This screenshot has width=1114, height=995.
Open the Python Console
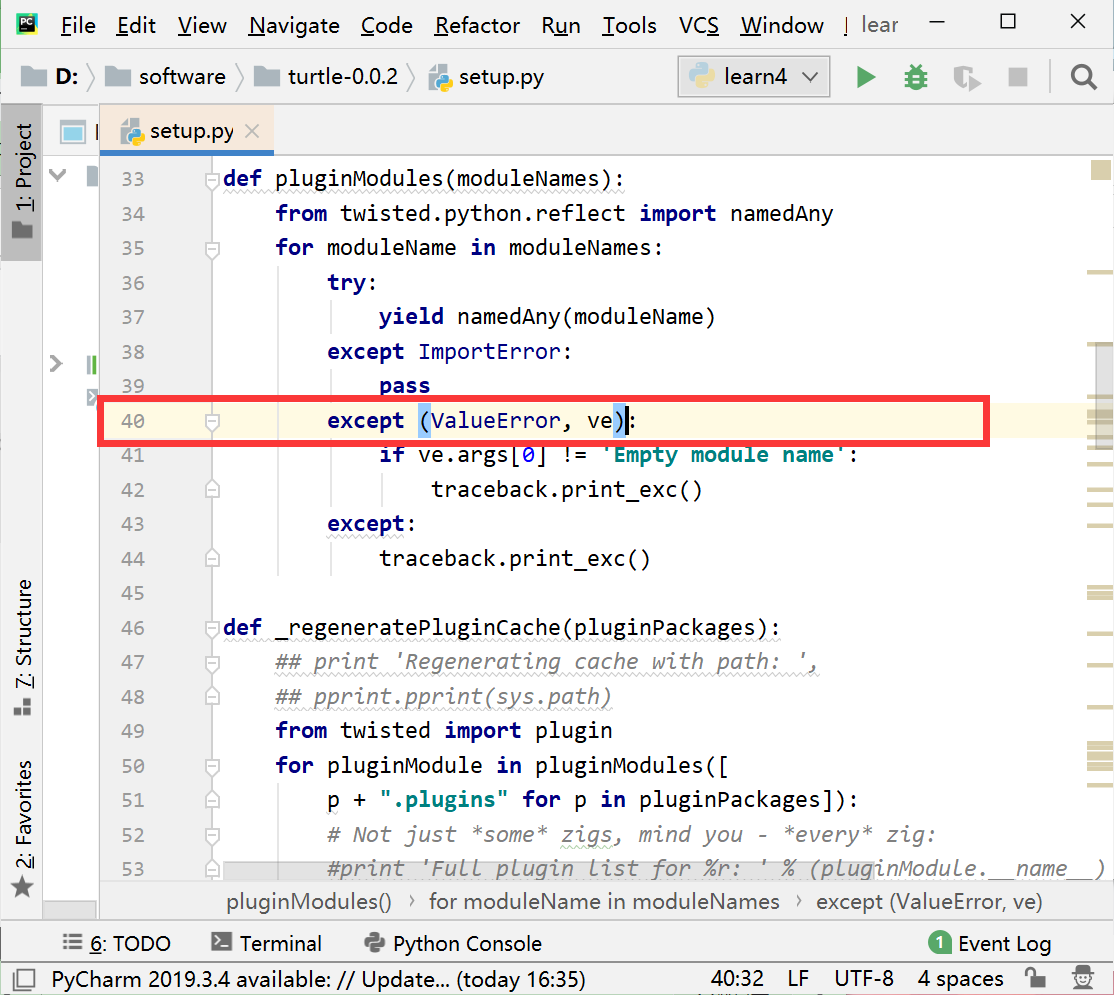pyautogui.click(x=453, y=942)
